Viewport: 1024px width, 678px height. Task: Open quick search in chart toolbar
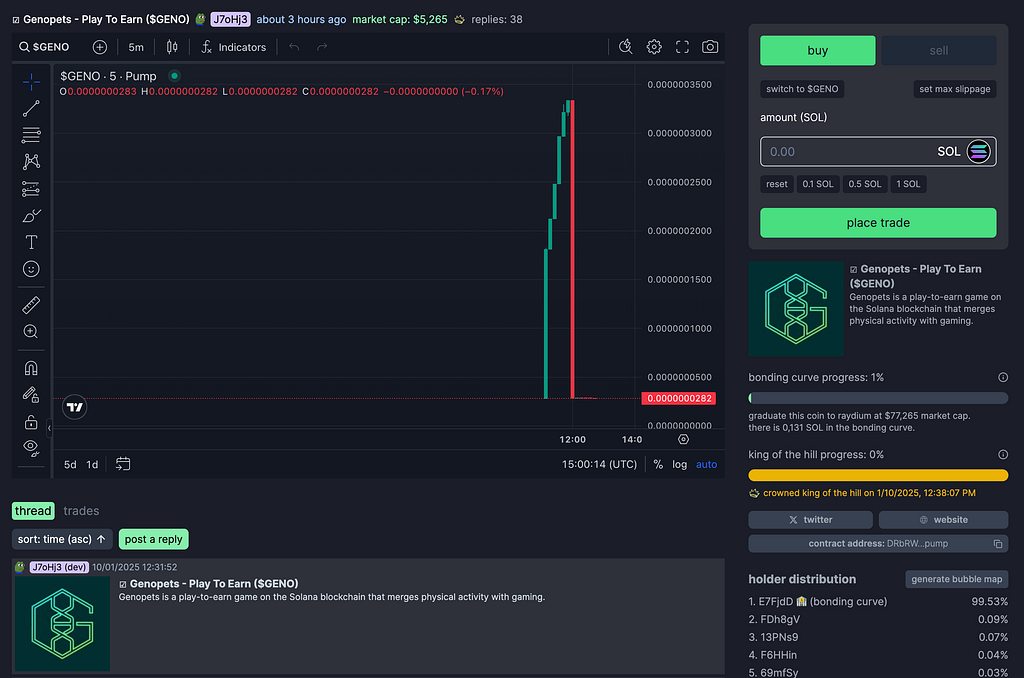coord(626,47)
